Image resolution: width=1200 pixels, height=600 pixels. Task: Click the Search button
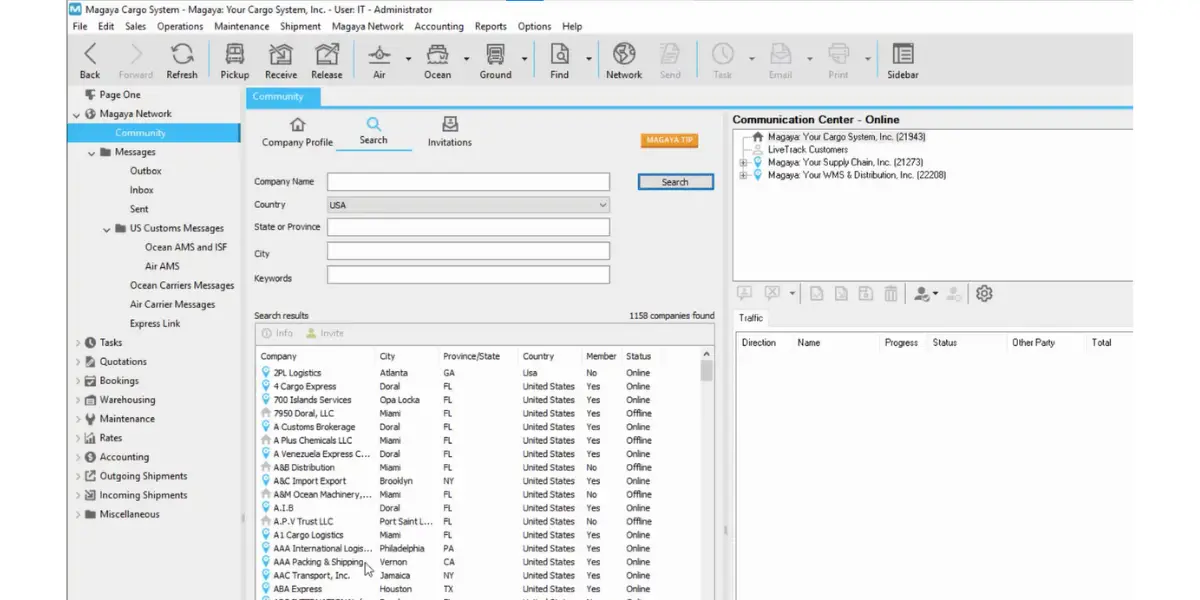(676, 182)
